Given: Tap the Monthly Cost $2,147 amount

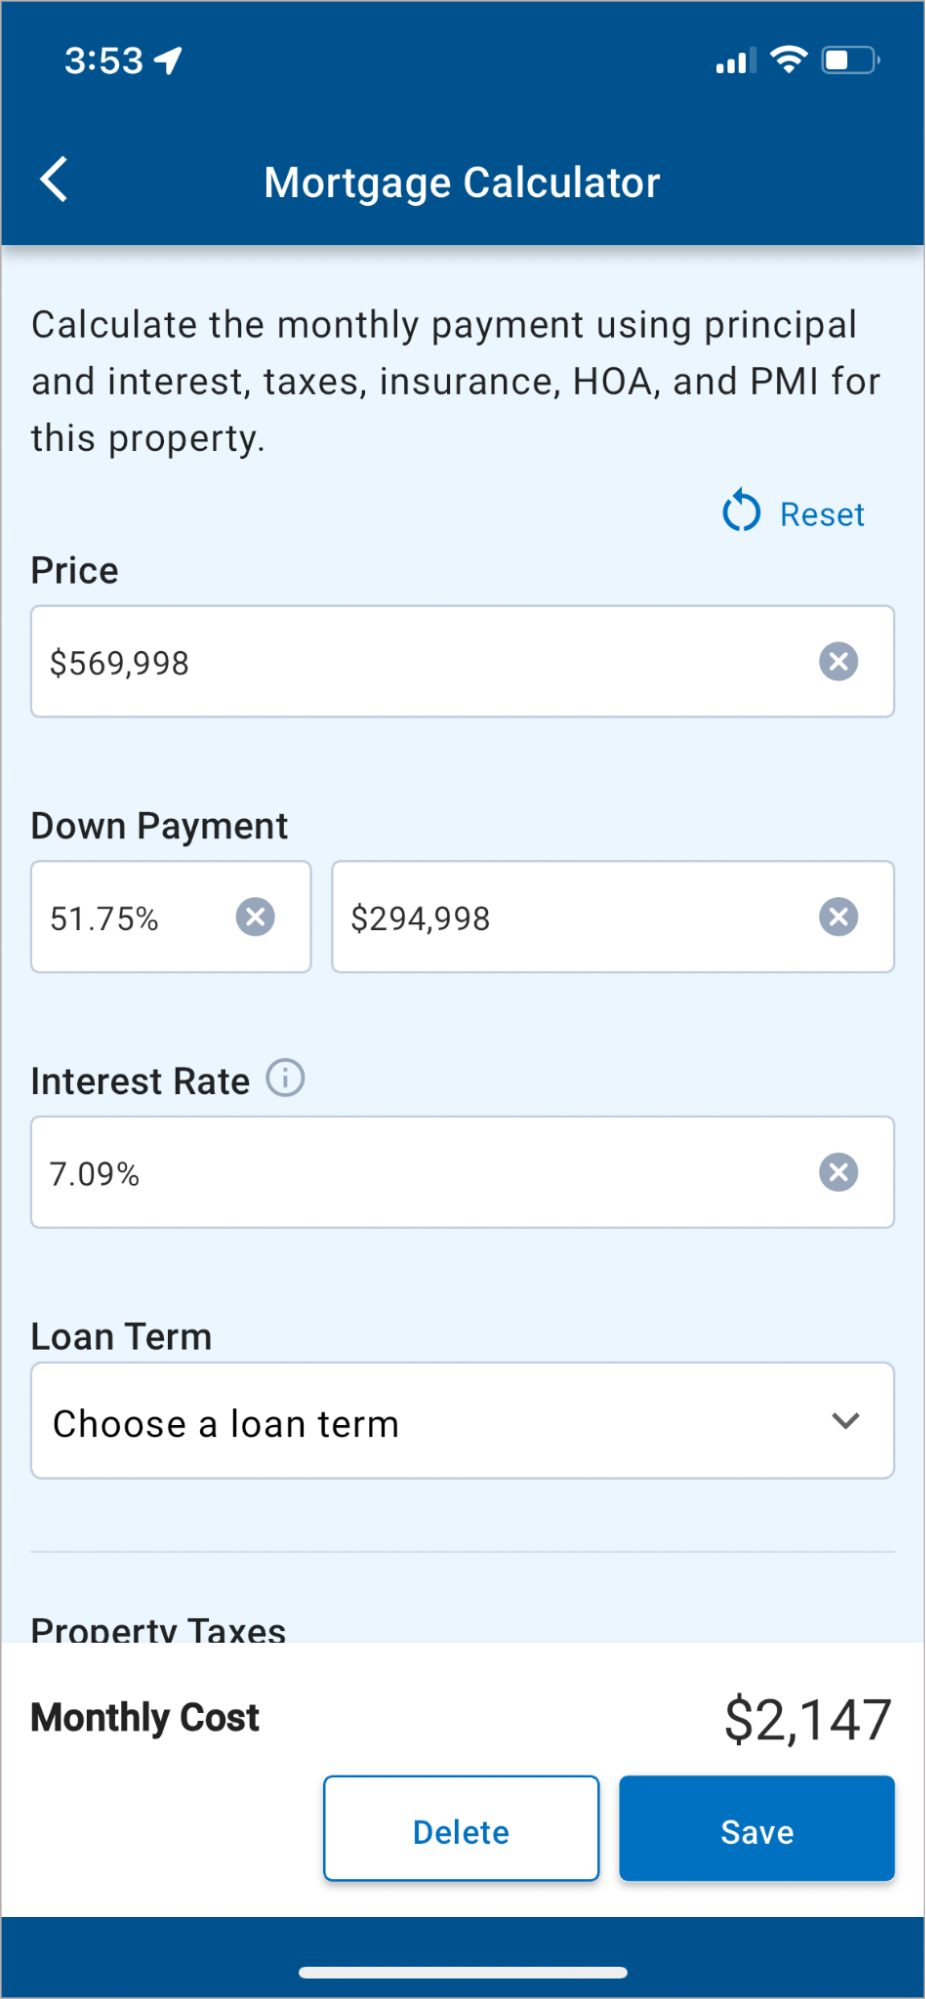Looking at the screenshot, I should coord(807,1719).
